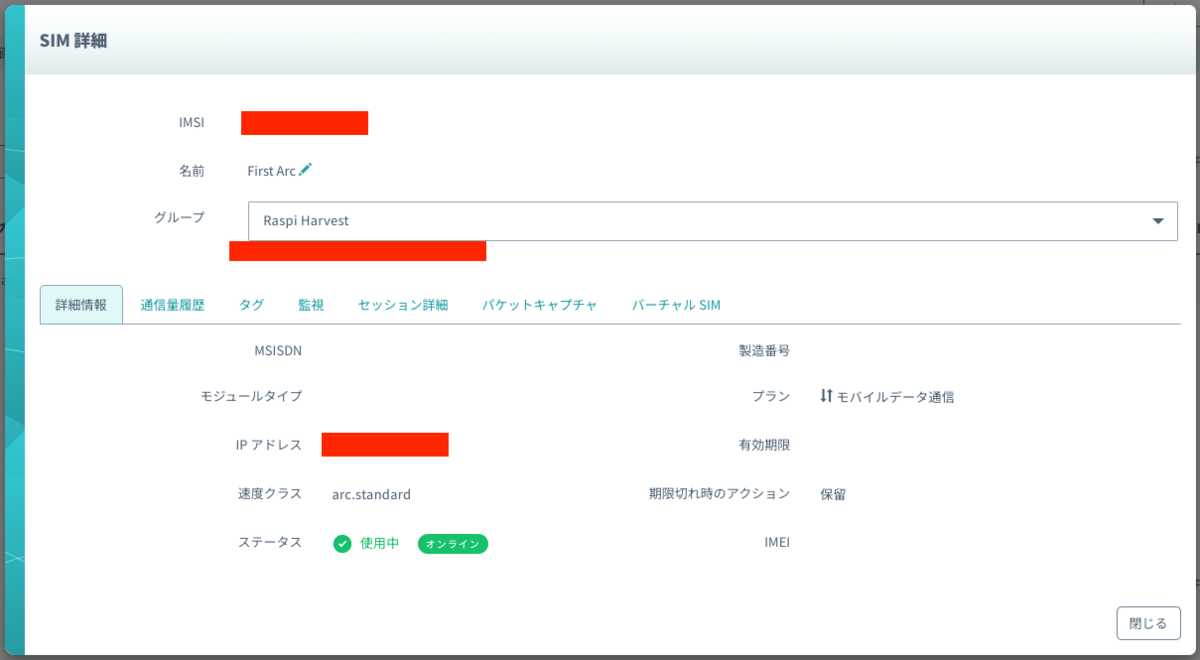Open the パケットキャプチャ tab
1200x660 pixels.
click(540, 304)
